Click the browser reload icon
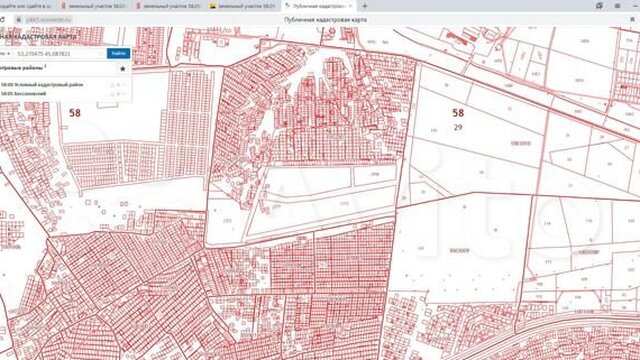This screenshot has width=640, height=360. point(2,19)
